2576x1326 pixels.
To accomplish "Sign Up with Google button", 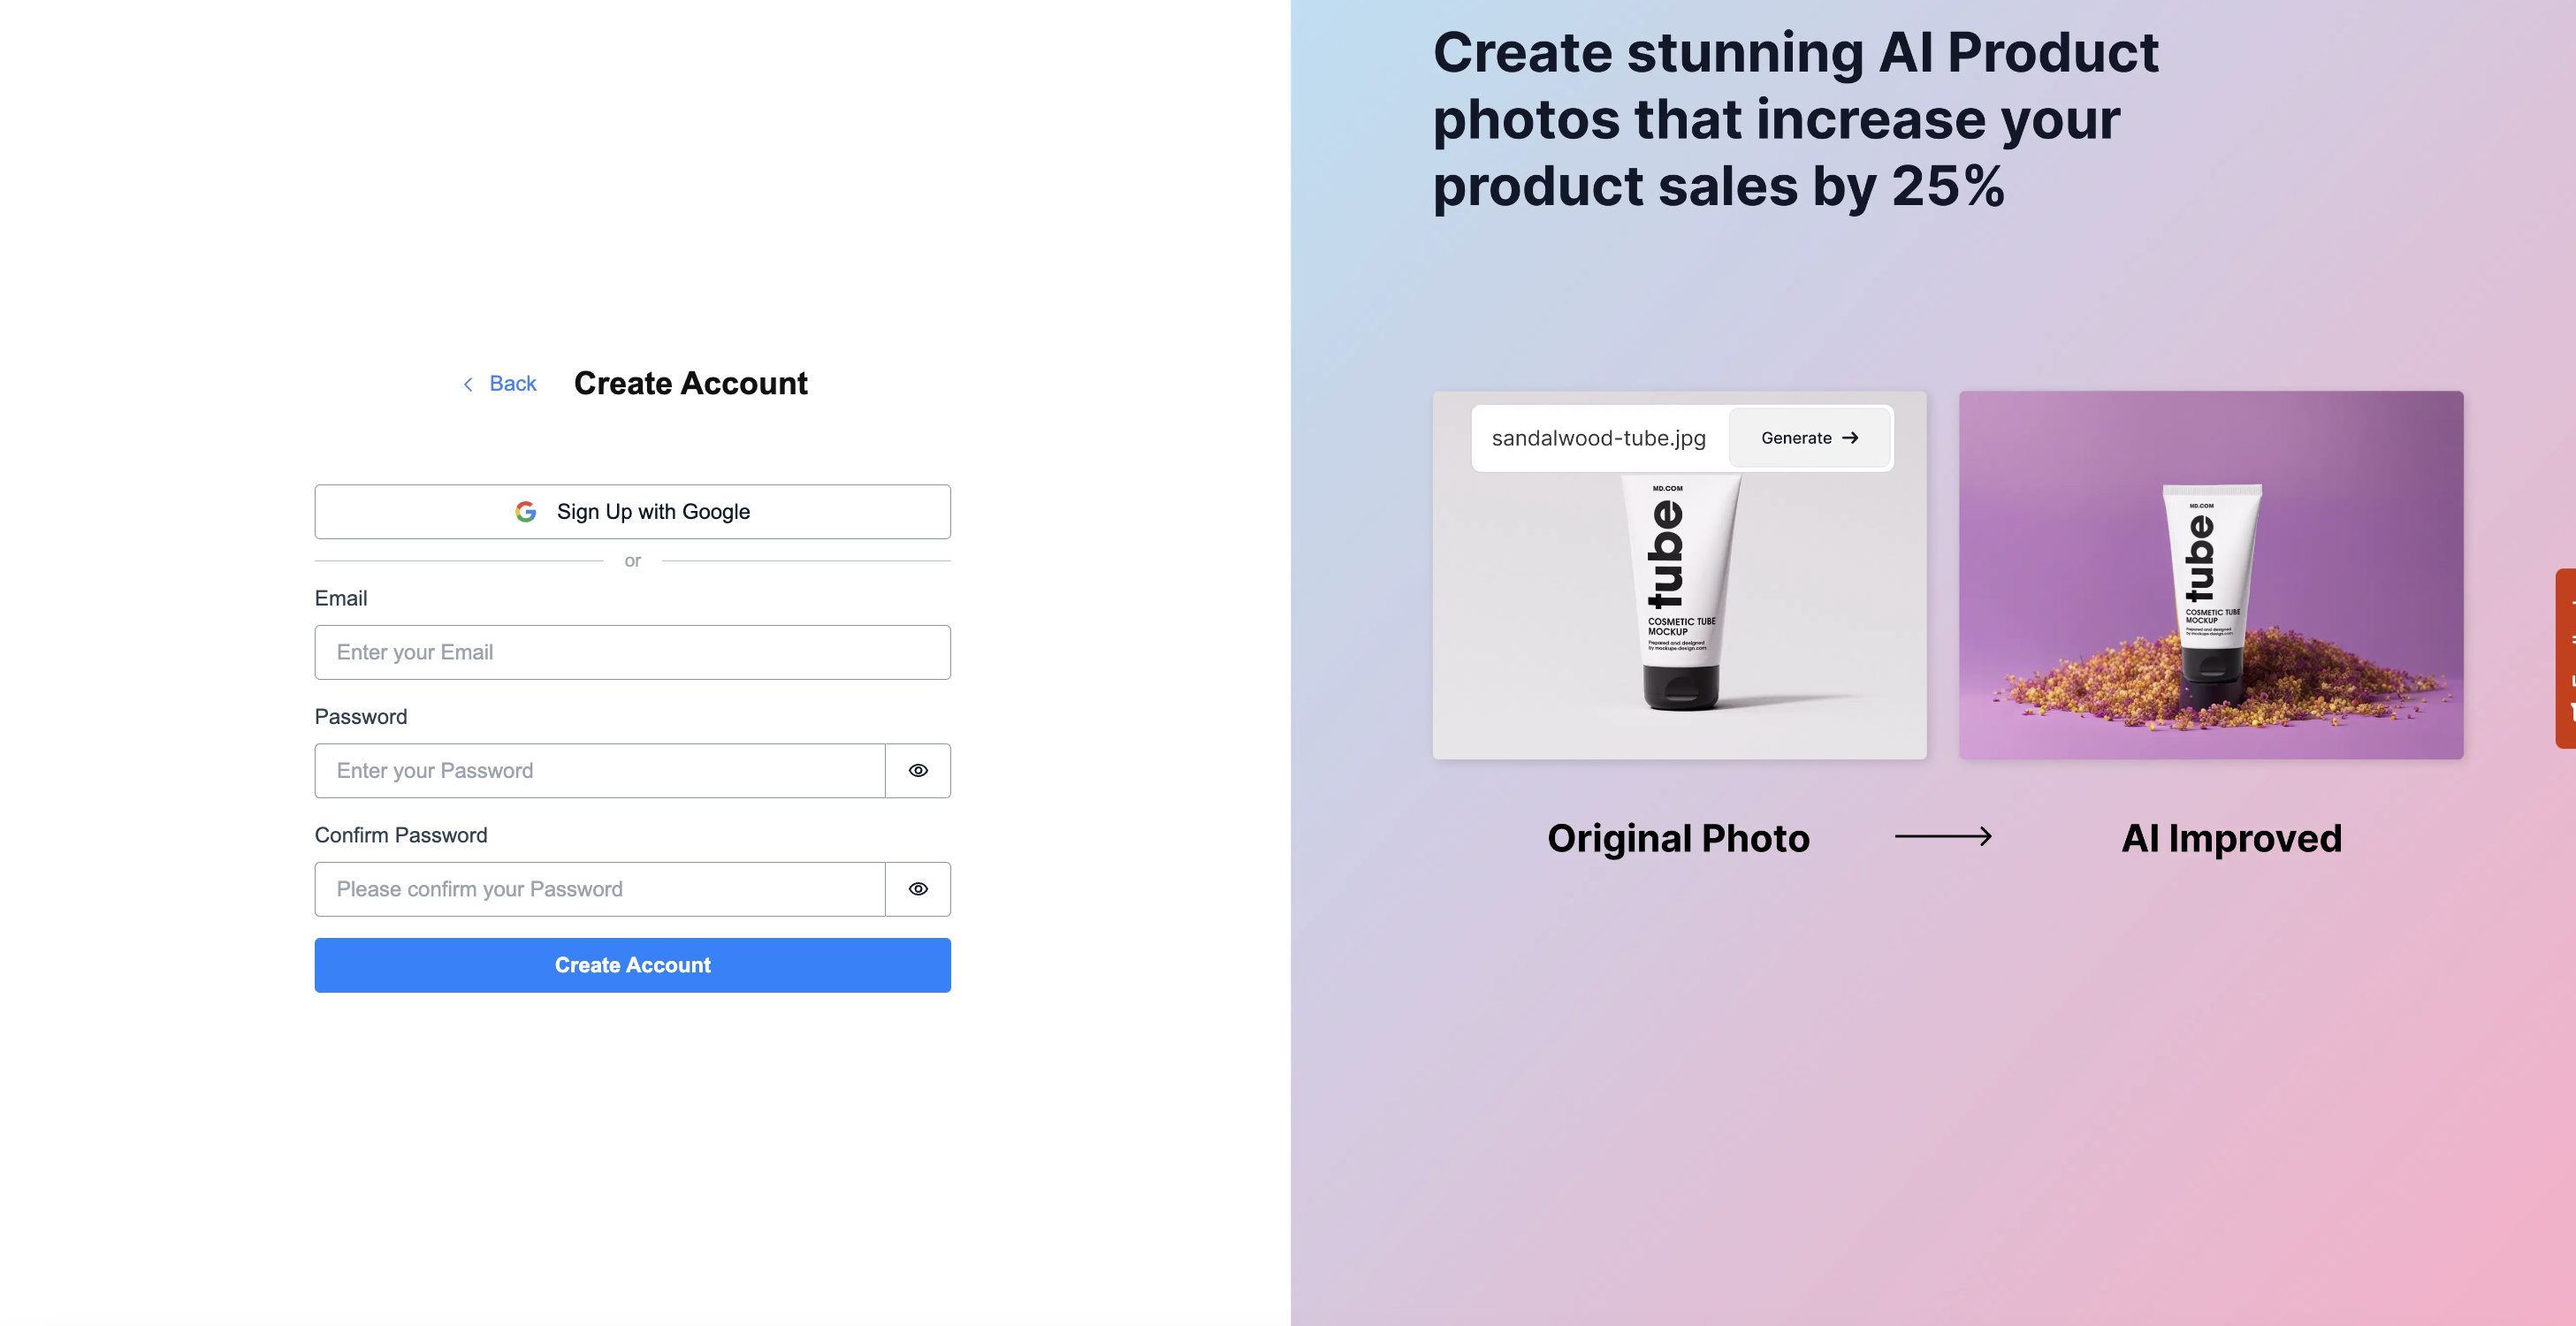I will point(632,512).
